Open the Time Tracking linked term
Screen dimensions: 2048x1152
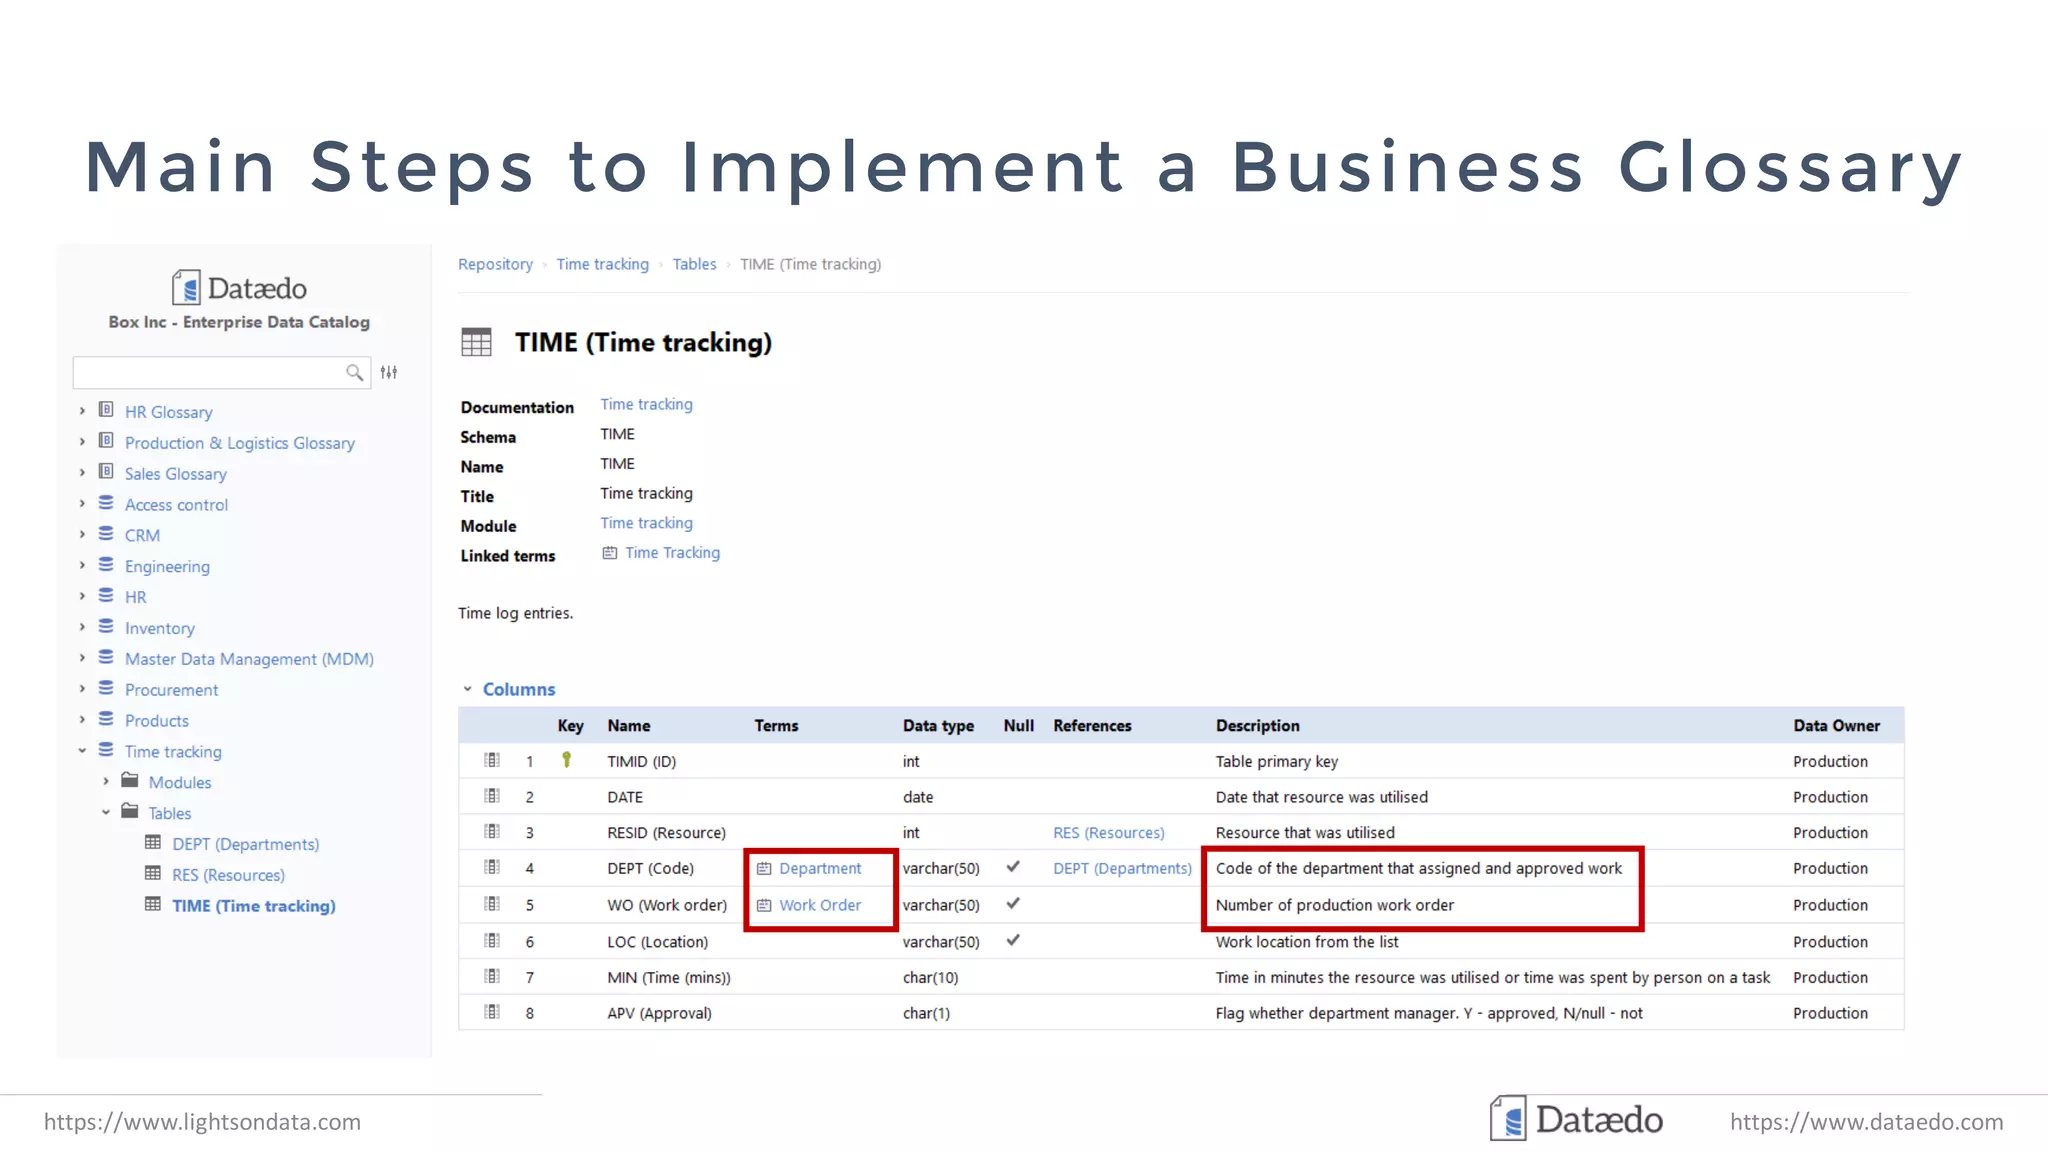pos(672,553)
